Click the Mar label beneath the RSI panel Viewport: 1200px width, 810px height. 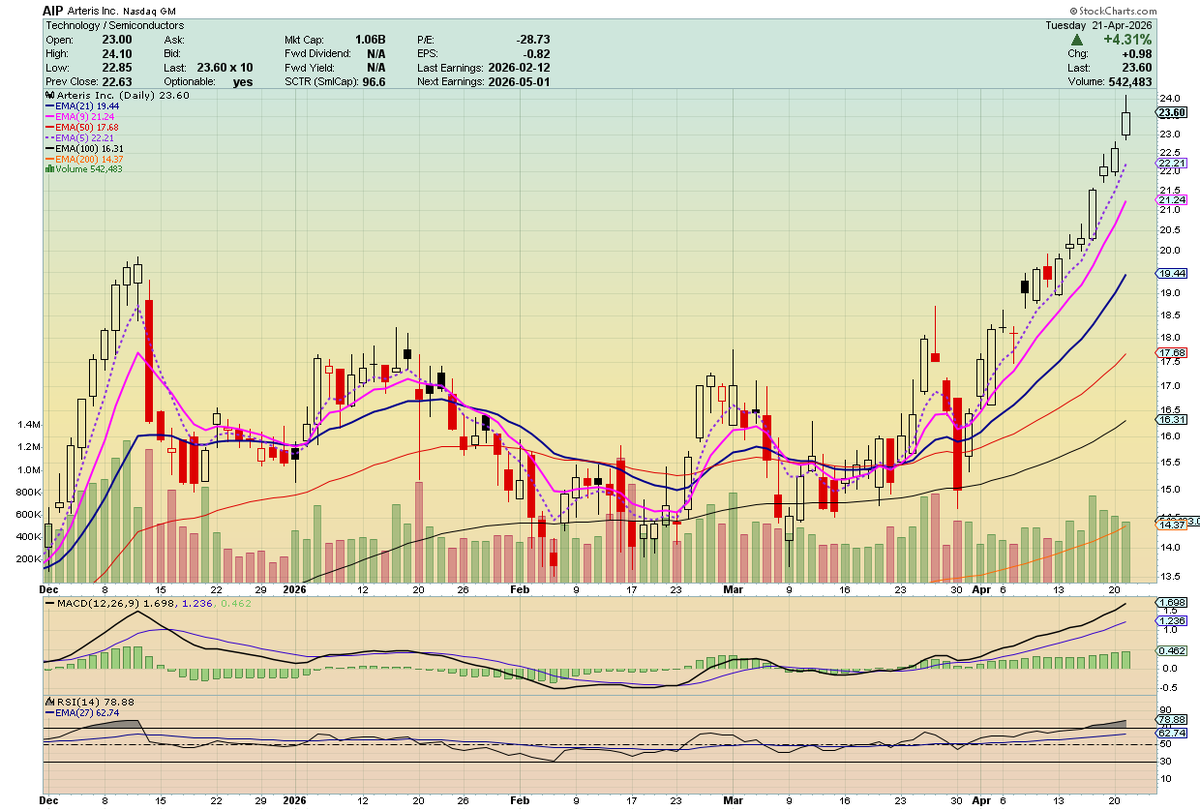click(734, 800)
